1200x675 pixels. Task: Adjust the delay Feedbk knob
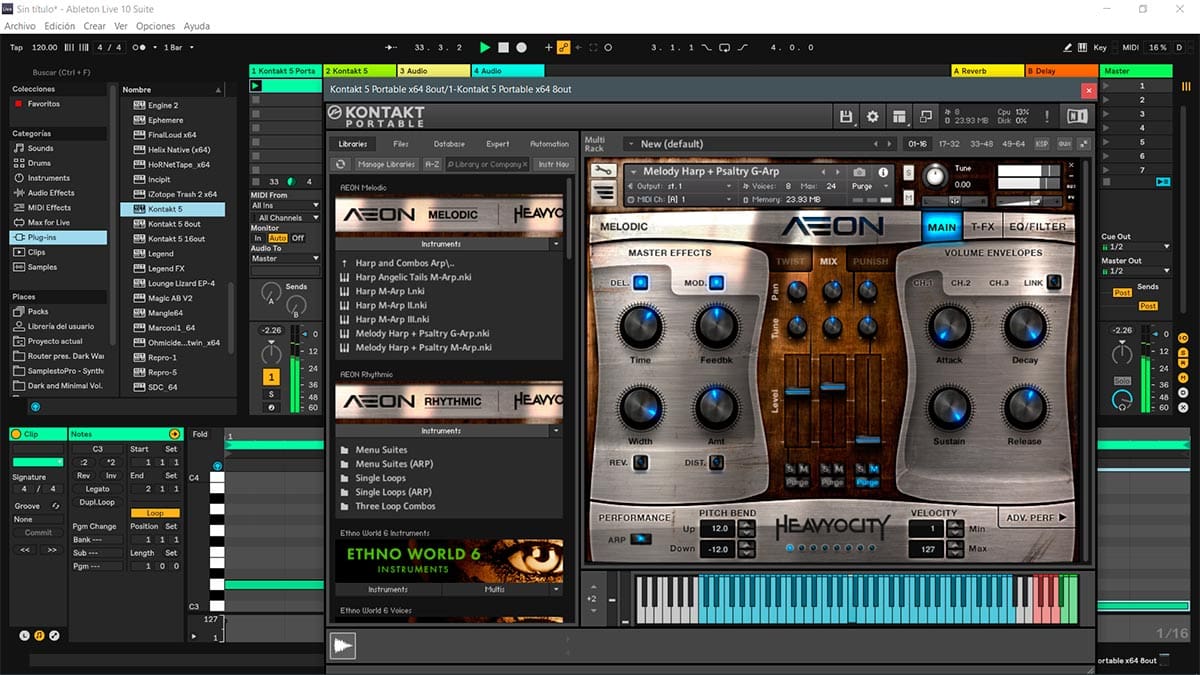[716, 327]
